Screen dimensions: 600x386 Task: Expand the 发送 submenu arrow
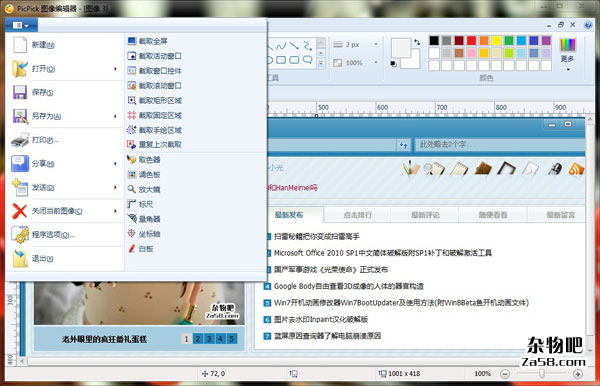(115, 187)
